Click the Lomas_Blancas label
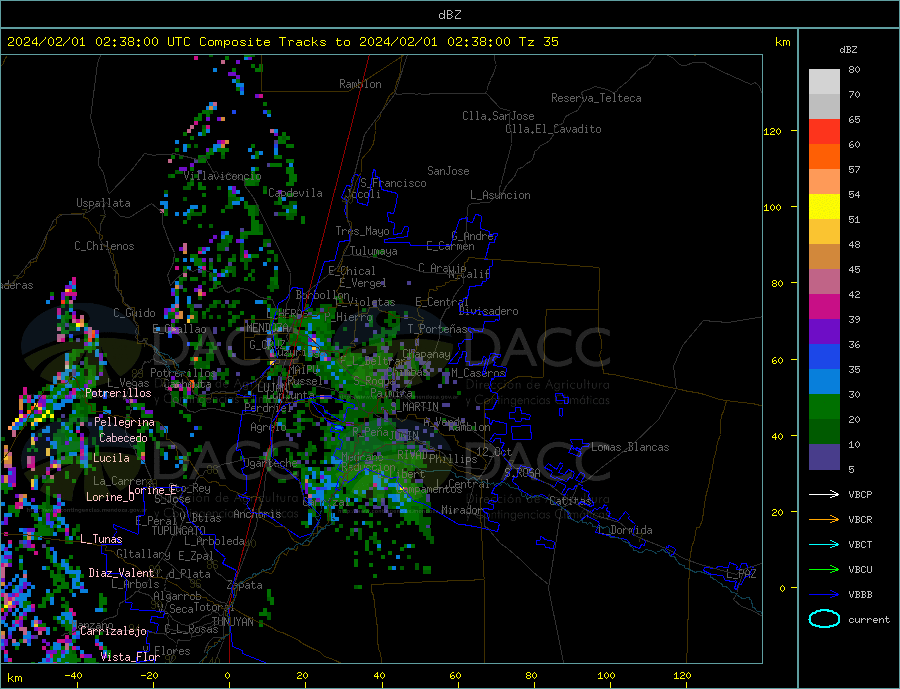The image size is (900, 689). click(630, 447)
